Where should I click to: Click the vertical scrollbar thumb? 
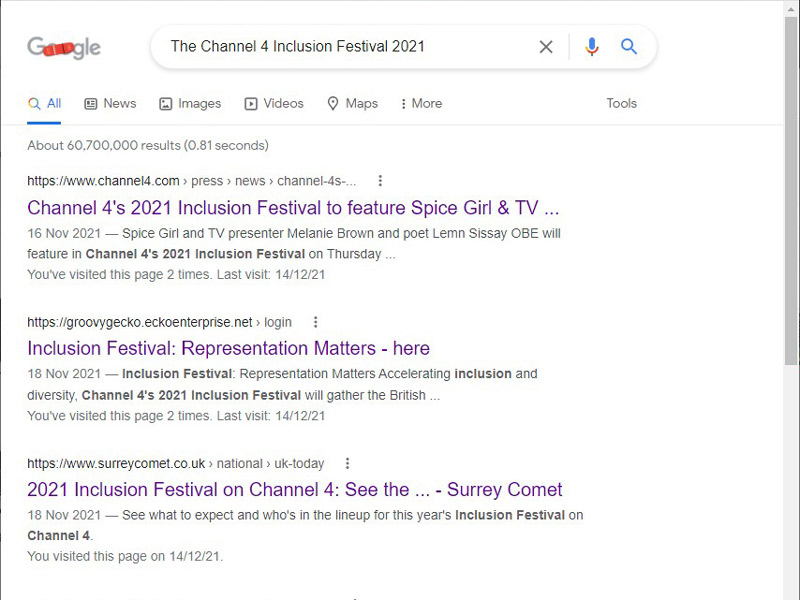click(791, 189)
